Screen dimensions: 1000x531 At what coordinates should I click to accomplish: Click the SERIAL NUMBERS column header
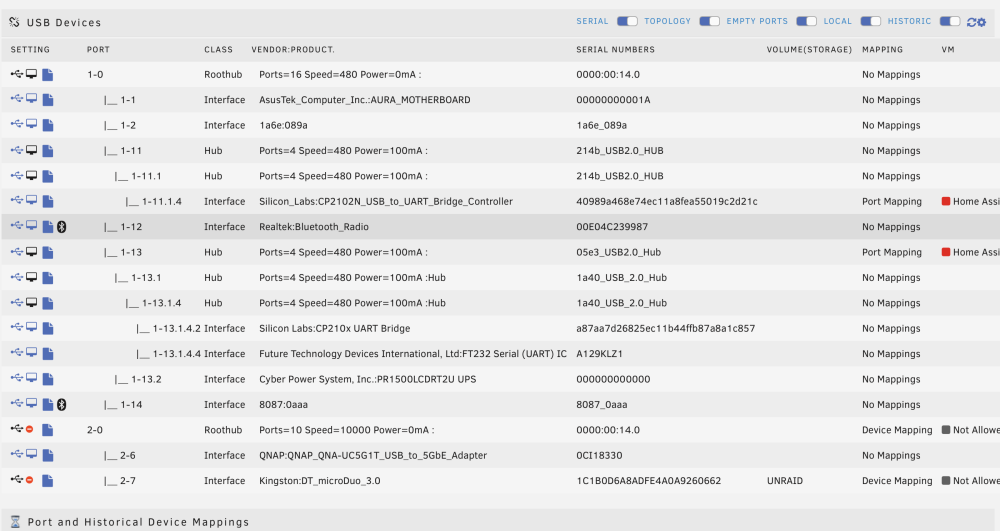point(615,49)
